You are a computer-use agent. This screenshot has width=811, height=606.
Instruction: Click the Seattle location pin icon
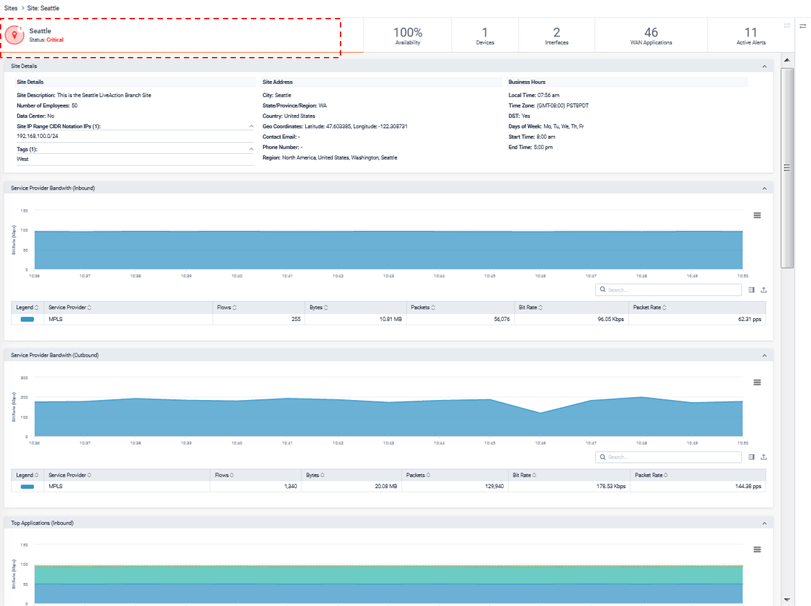15,35
